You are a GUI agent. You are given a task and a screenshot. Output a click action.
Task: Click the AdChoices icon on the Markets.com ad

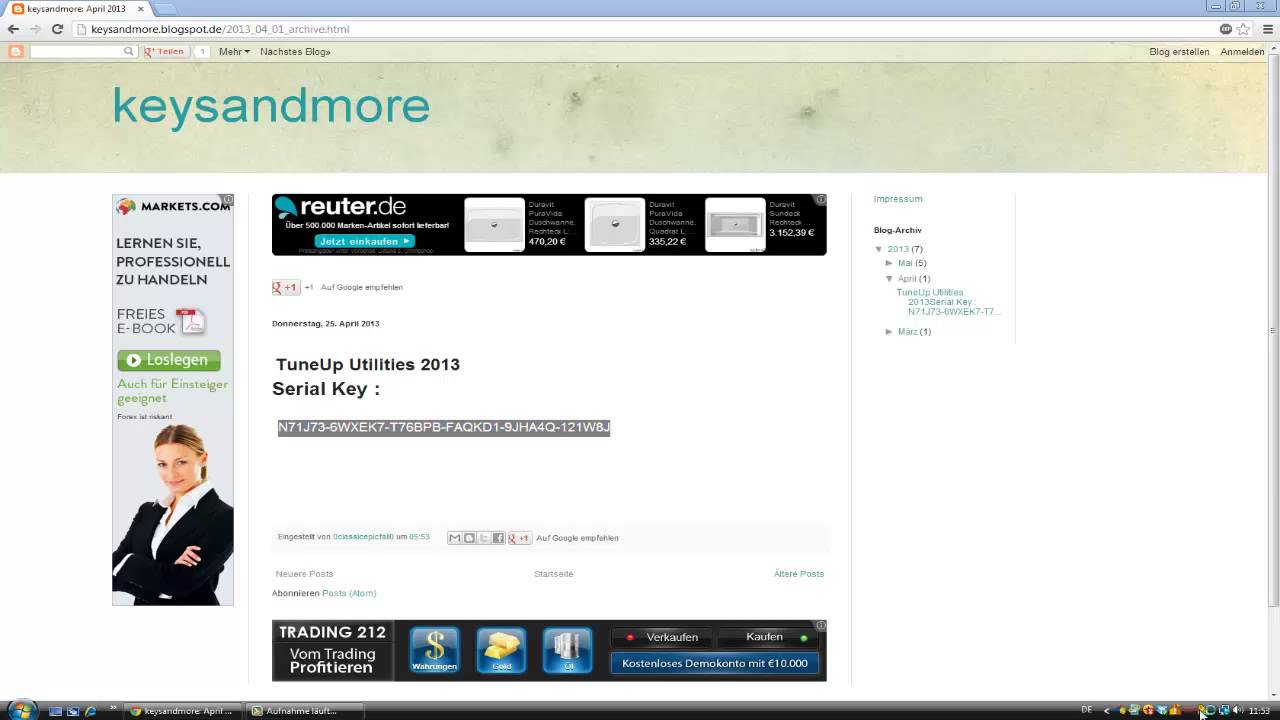click(x=228, y=200)
